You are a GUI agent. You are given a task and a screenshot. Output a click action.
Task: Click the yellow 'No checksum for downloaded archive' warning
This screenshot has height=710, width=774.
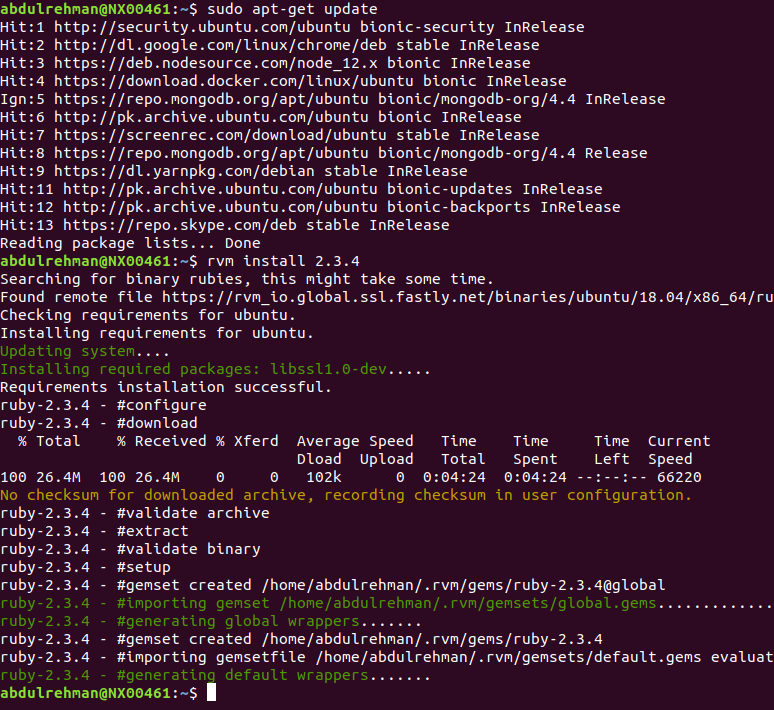click(x=346, y=495)
